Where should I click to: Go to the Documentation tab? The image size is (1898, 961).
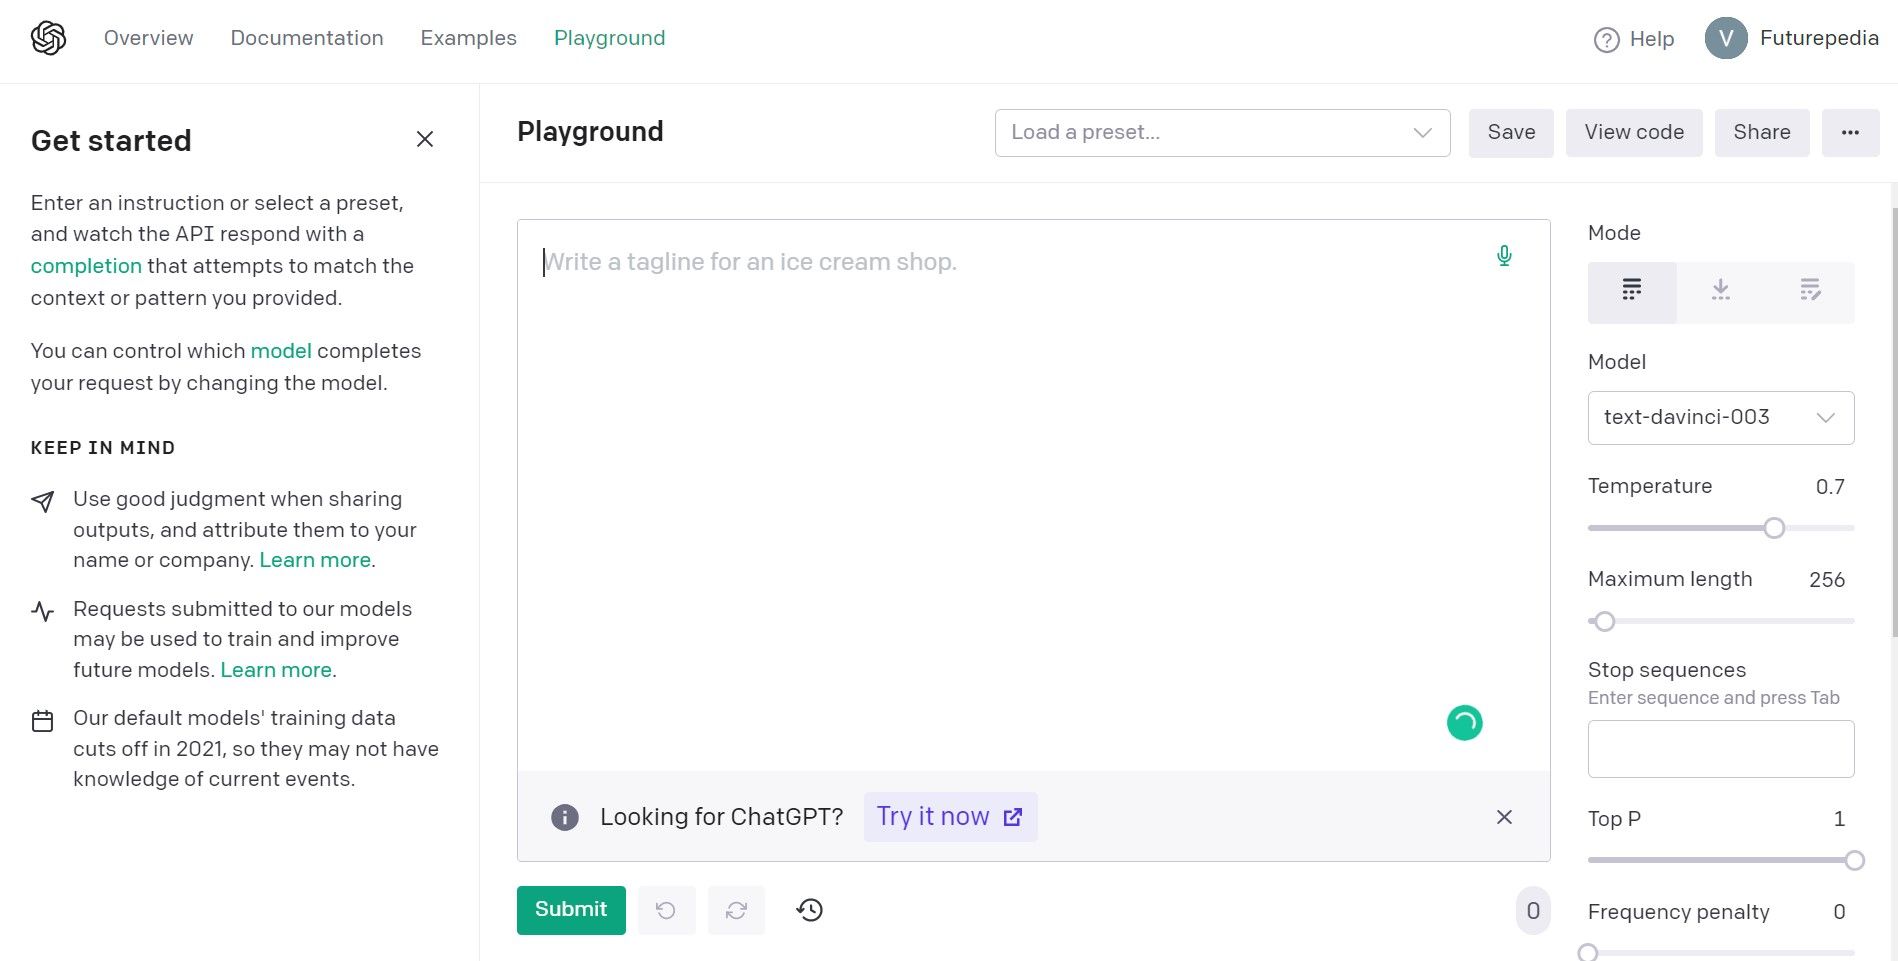(307, 38)
